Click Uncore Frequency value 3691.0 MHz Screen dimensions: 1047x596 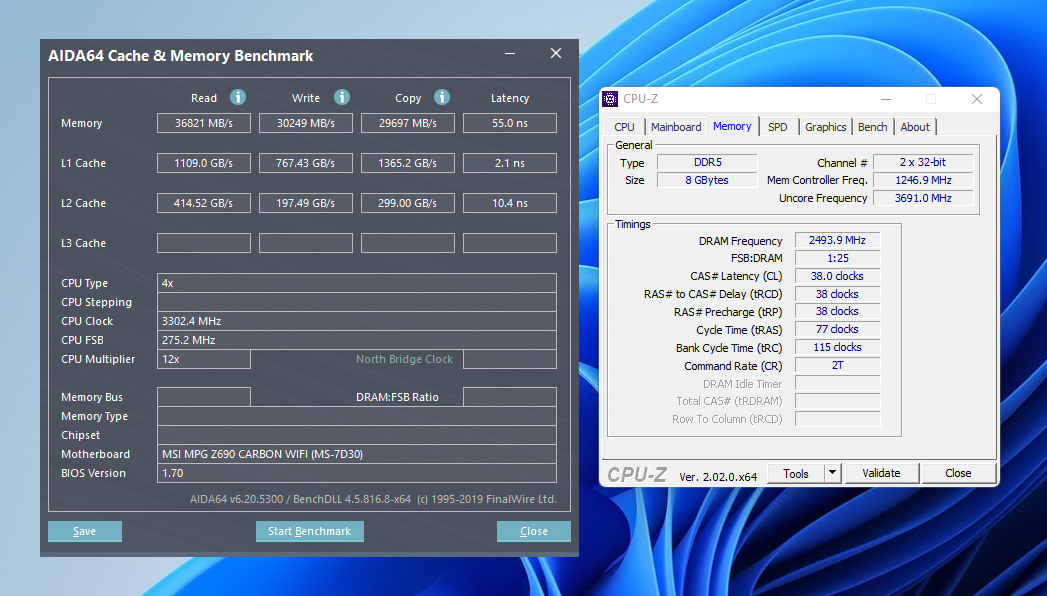pos(923,198)
